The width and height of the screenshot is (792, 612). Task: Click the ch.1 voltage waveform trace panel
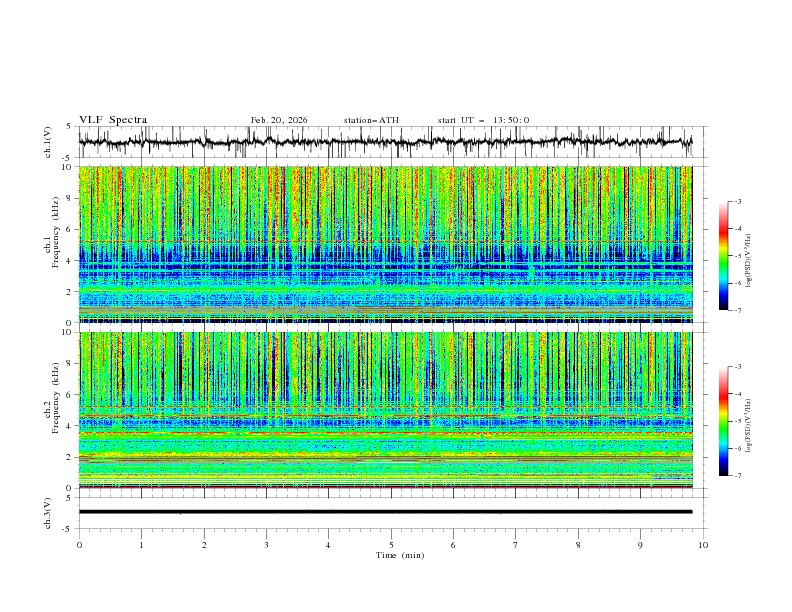390,142
